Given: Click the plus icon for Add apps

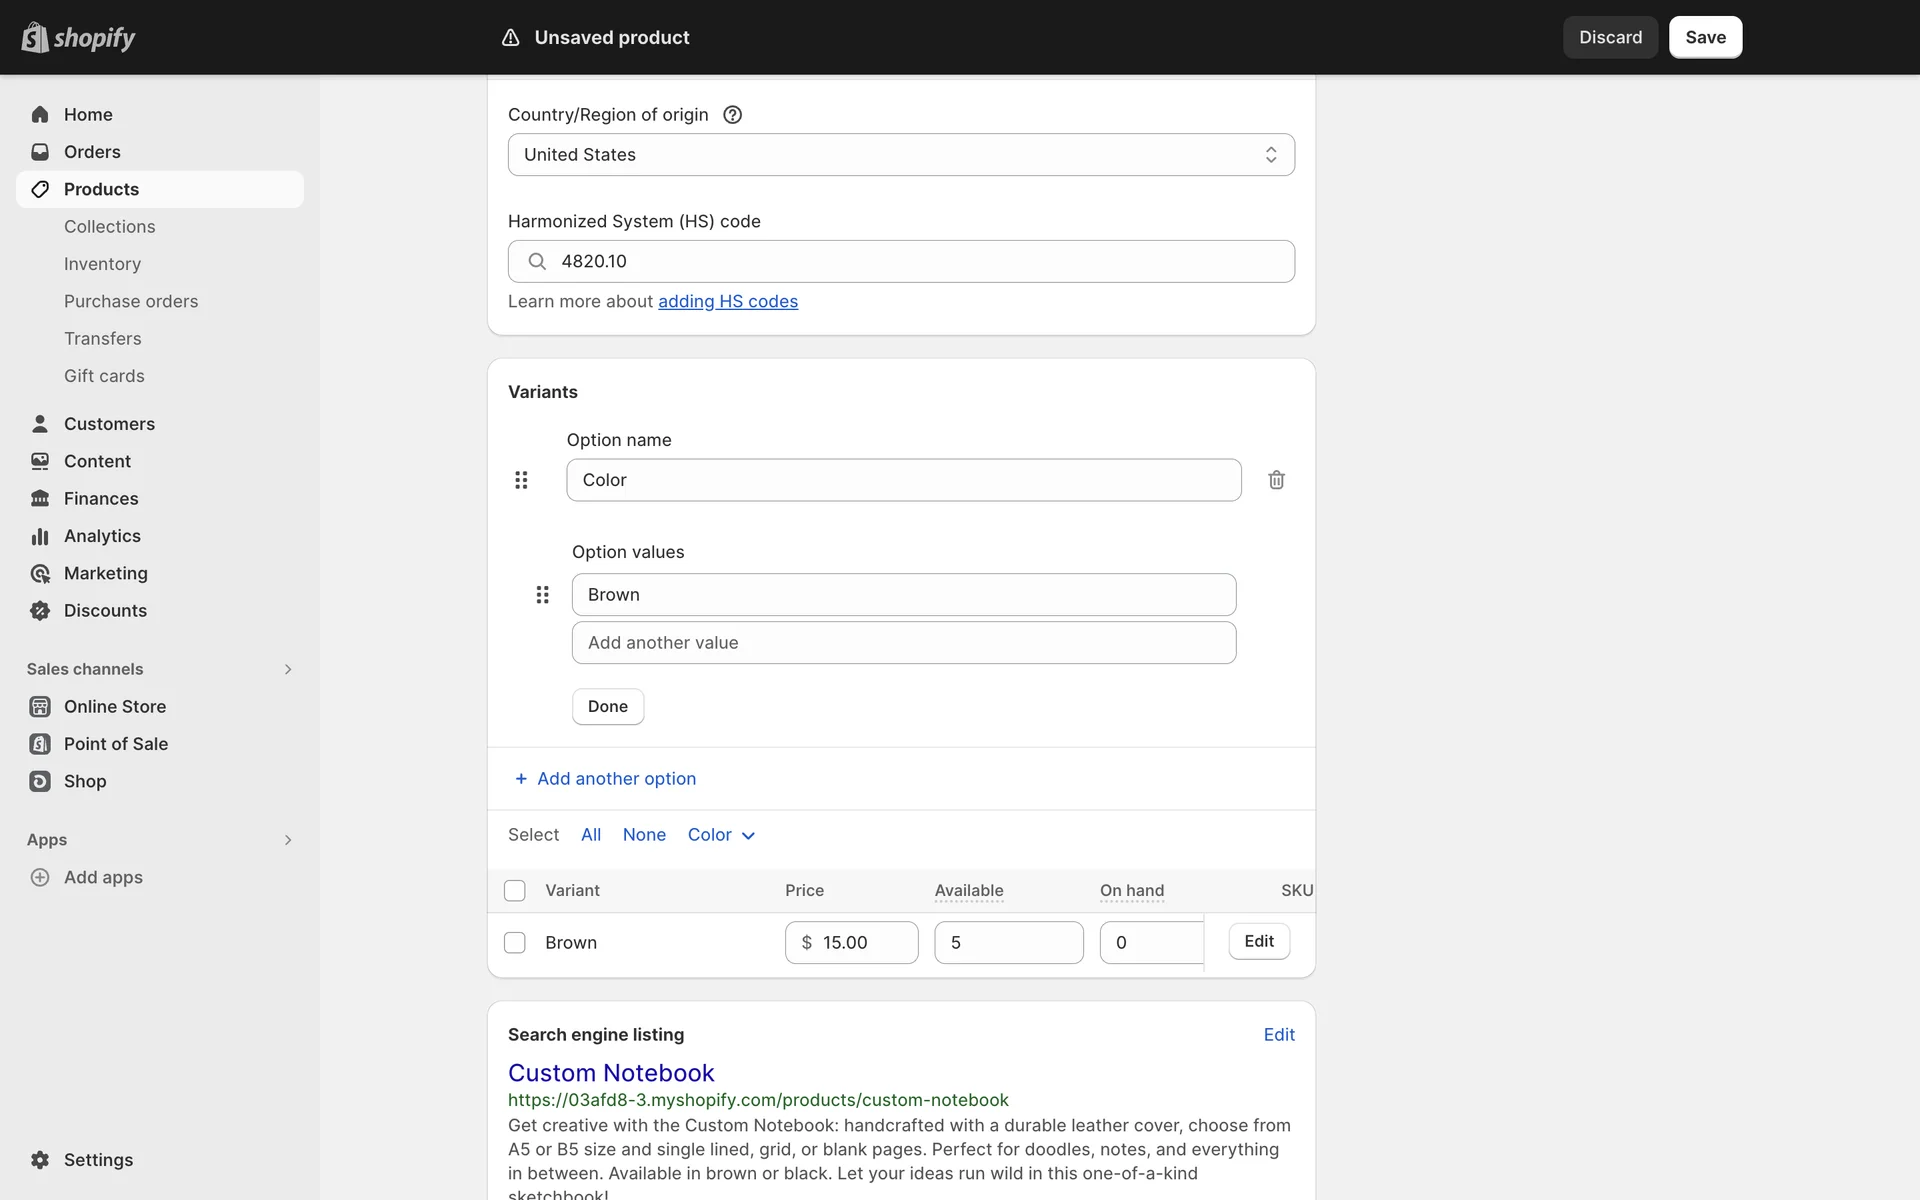Looking at the screenshot, I should 40,877.
